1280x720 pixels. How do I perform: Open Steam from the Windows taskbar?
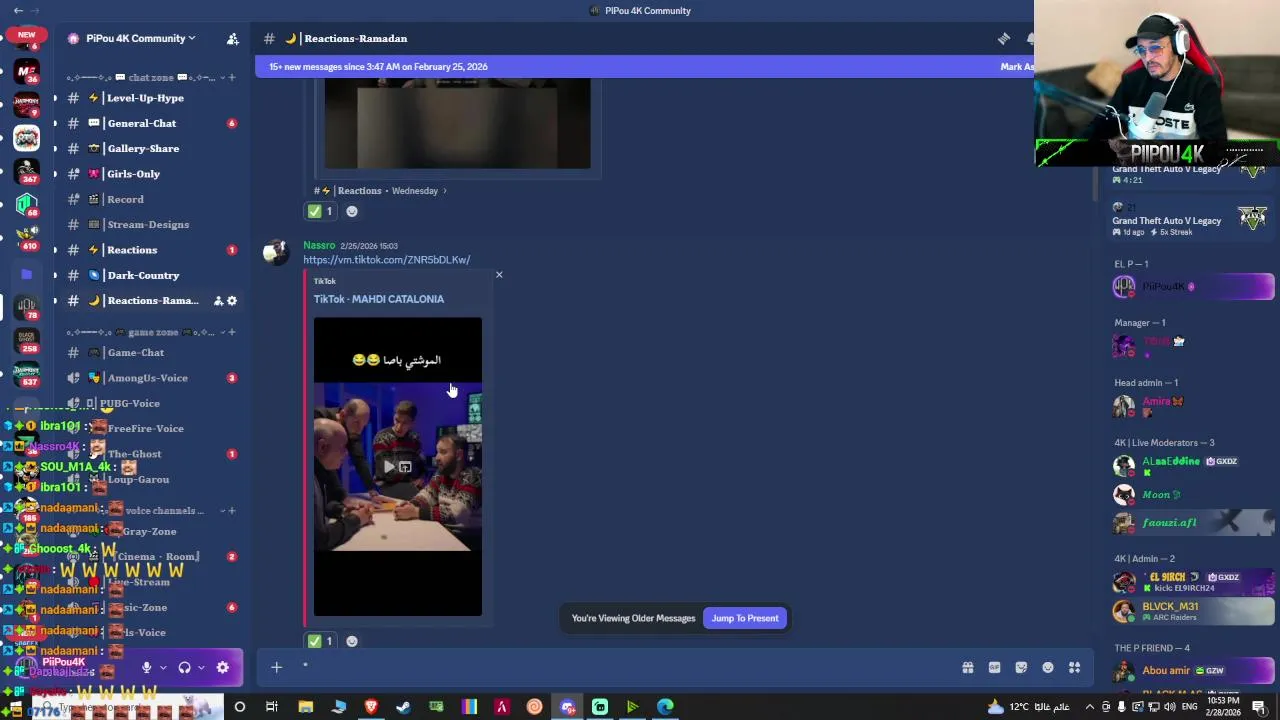pos(403,707)
